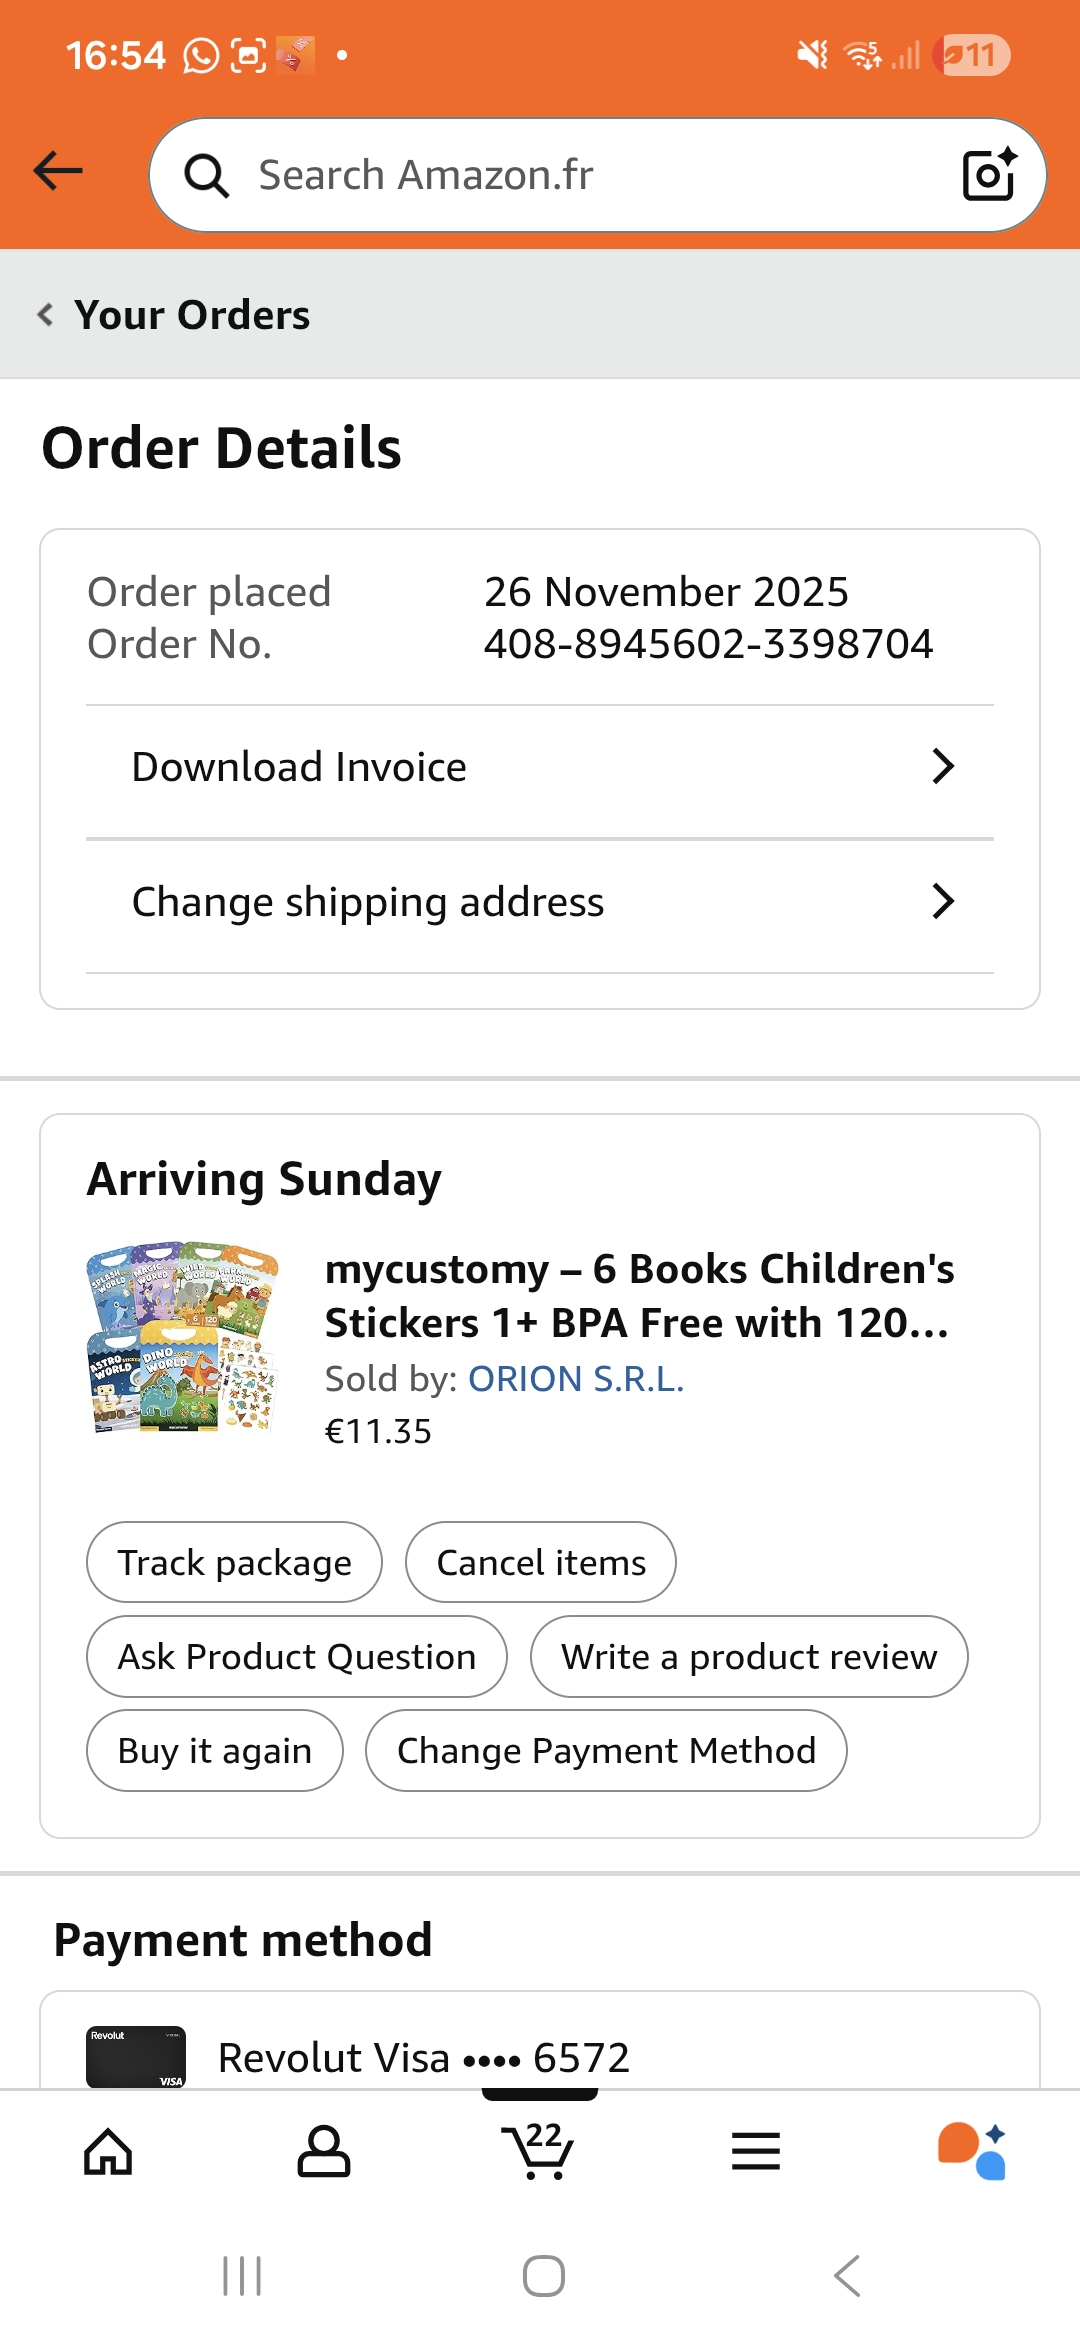
Task: Tap Buy it again button
Action: [215, 1750]
